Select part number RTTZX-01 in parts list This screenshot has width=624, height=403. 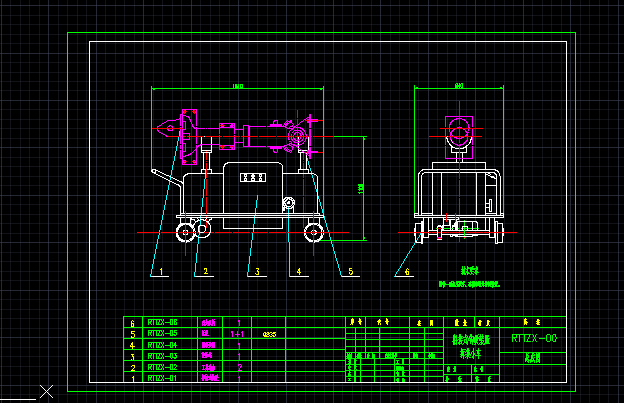point(162,378)
